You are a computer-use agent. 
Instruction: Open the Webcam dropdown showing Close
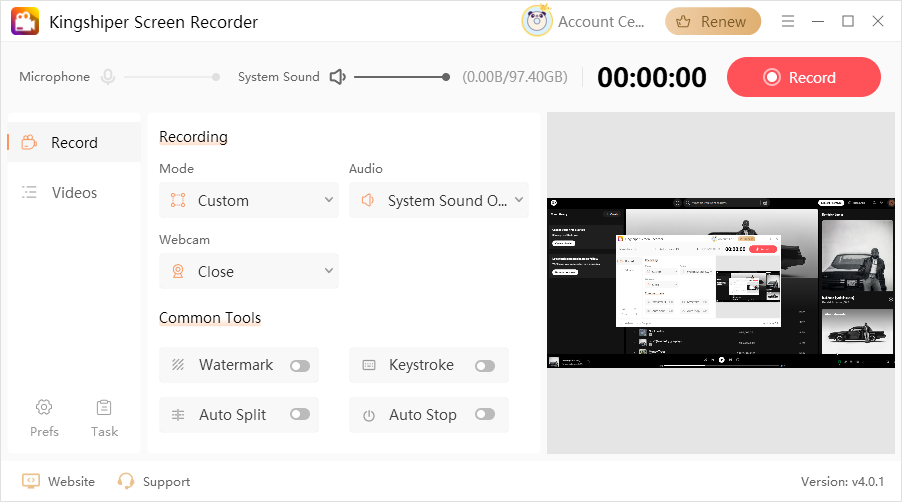point(249,271)
